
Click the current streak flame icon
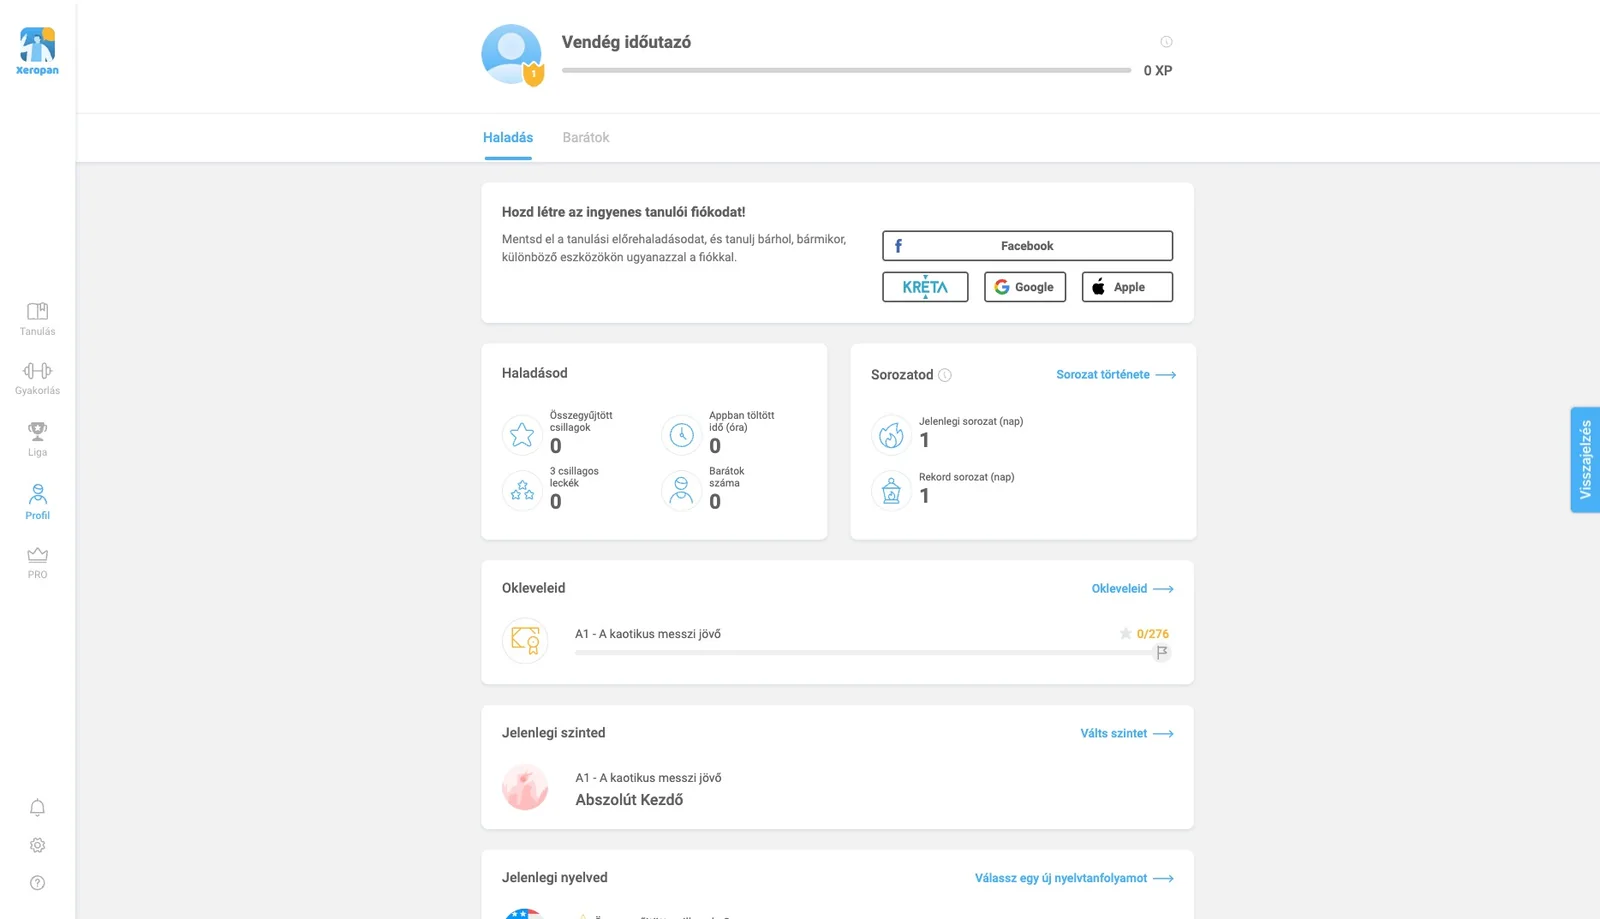tap(891, 435)
